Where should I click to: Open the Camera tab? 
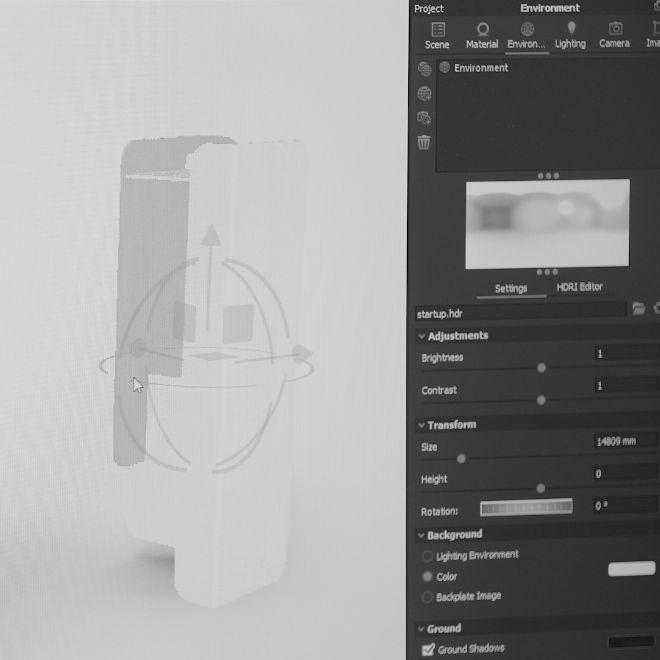click(615, 35)
